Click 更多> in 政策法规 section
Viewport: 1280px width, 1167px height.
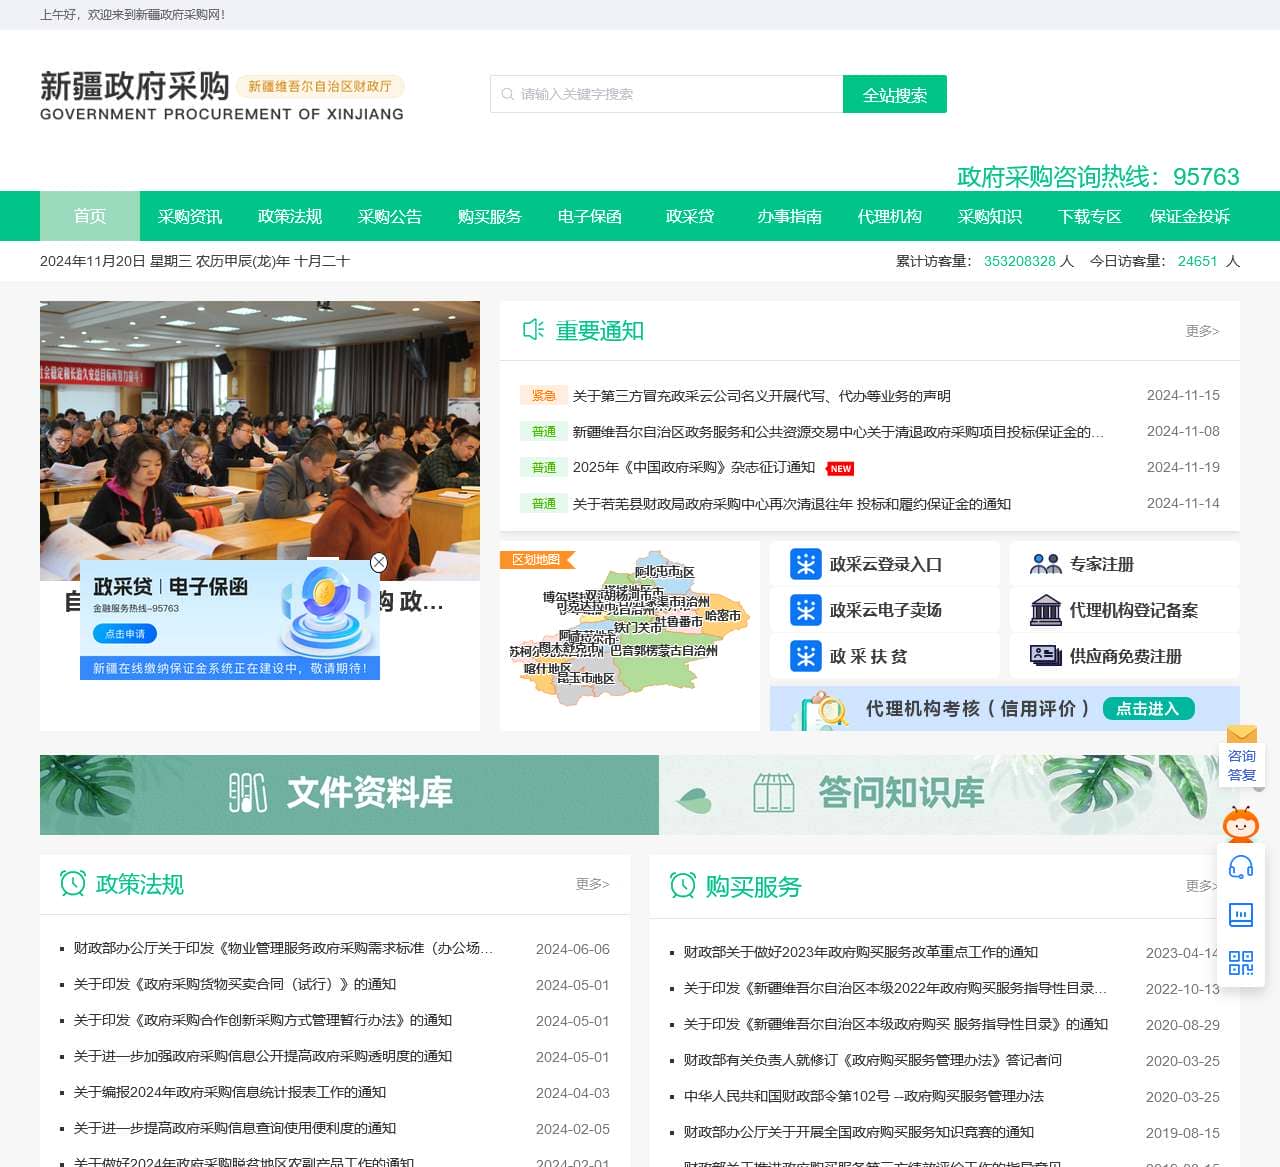[x=592, y=884]
